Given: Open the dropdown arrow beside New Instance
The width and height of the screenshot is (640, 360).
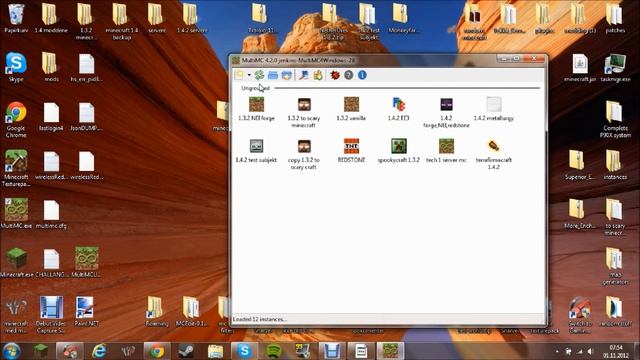Looking at the screenshot, I should pos(249,75).
